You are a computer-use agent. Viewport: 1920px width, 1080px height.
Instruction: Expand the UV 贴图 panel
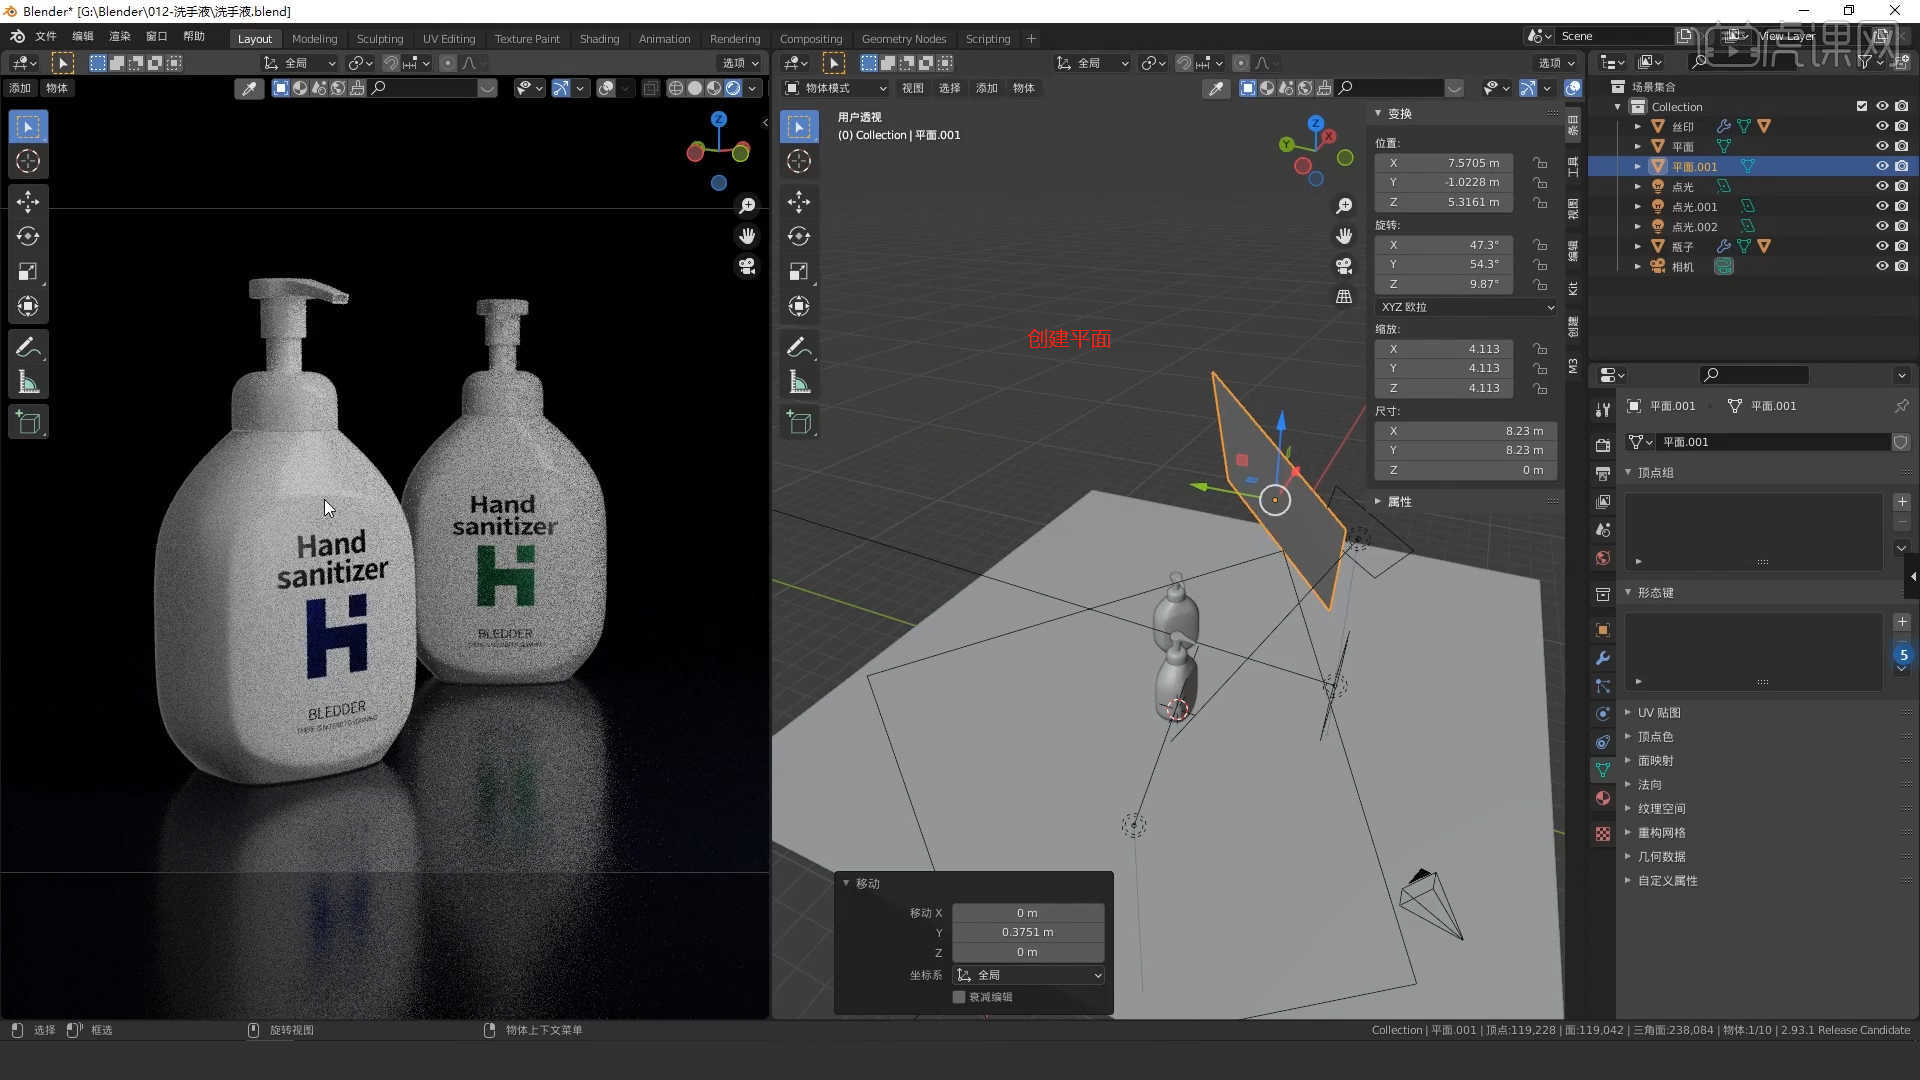[1658, 713]
